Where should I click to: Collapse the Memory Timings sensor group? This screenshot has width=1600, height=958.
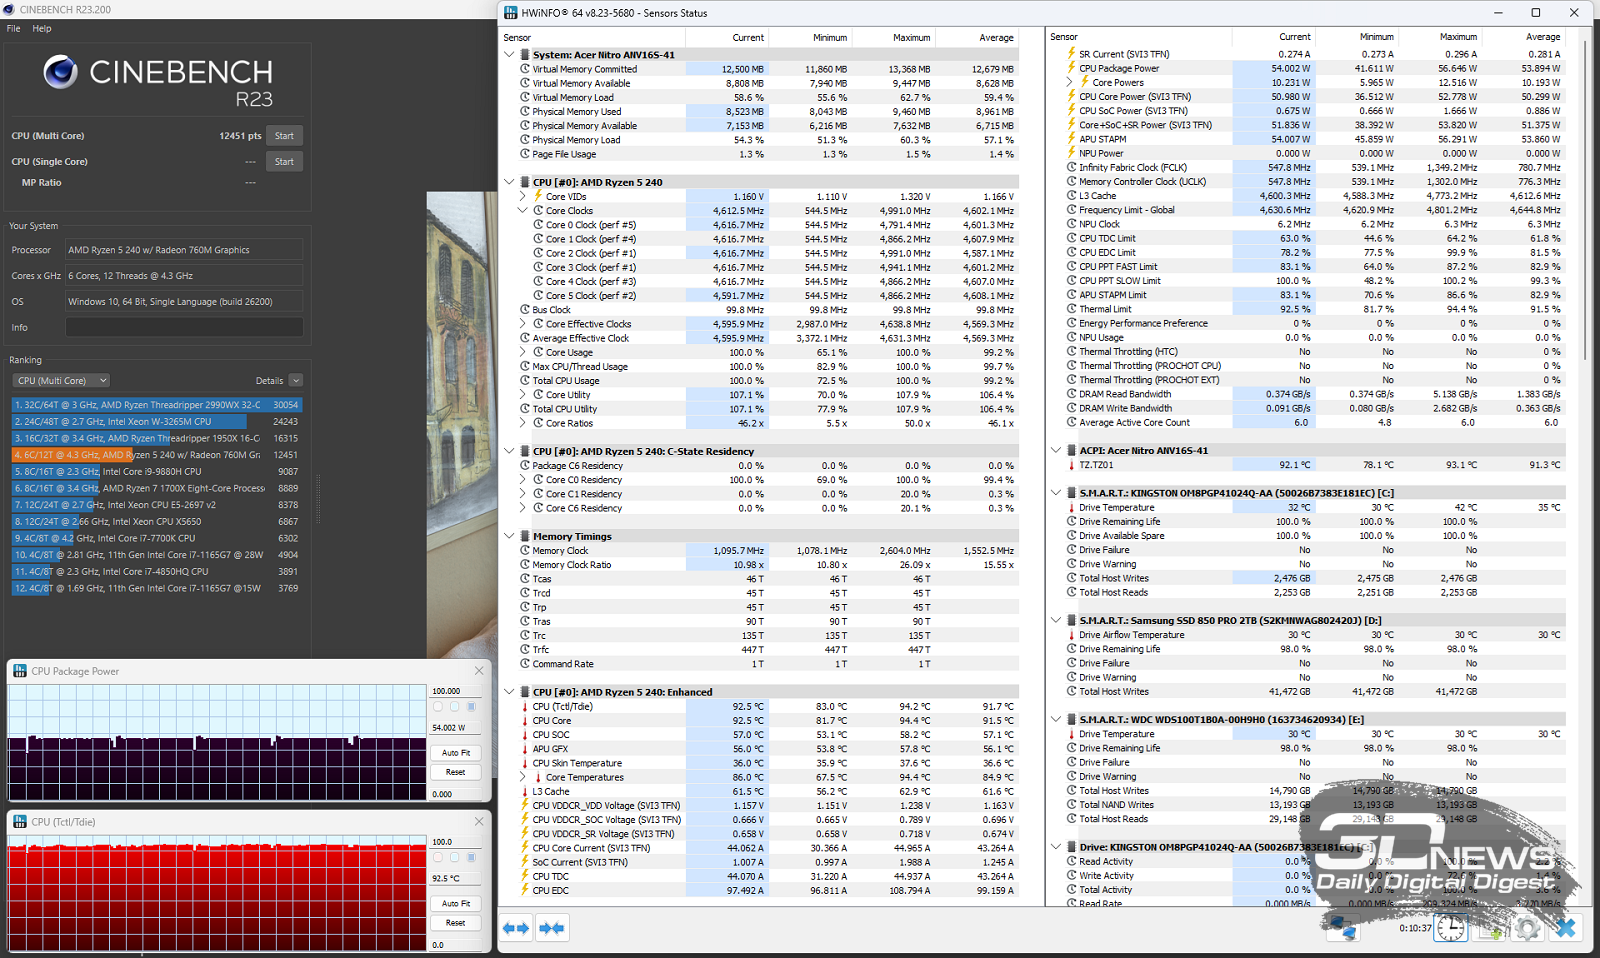pyautogui.click(x=509, y=536)
